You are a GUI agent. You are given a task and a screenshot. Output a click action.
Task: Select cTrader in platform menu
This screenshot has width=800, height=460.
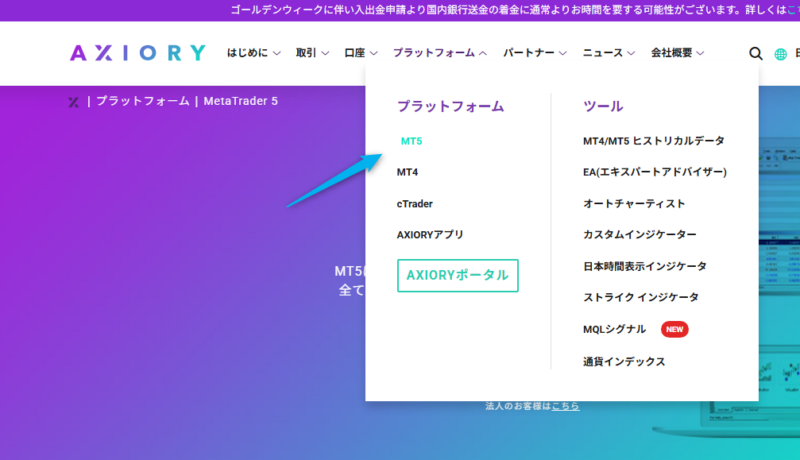(x=415, y=204)
